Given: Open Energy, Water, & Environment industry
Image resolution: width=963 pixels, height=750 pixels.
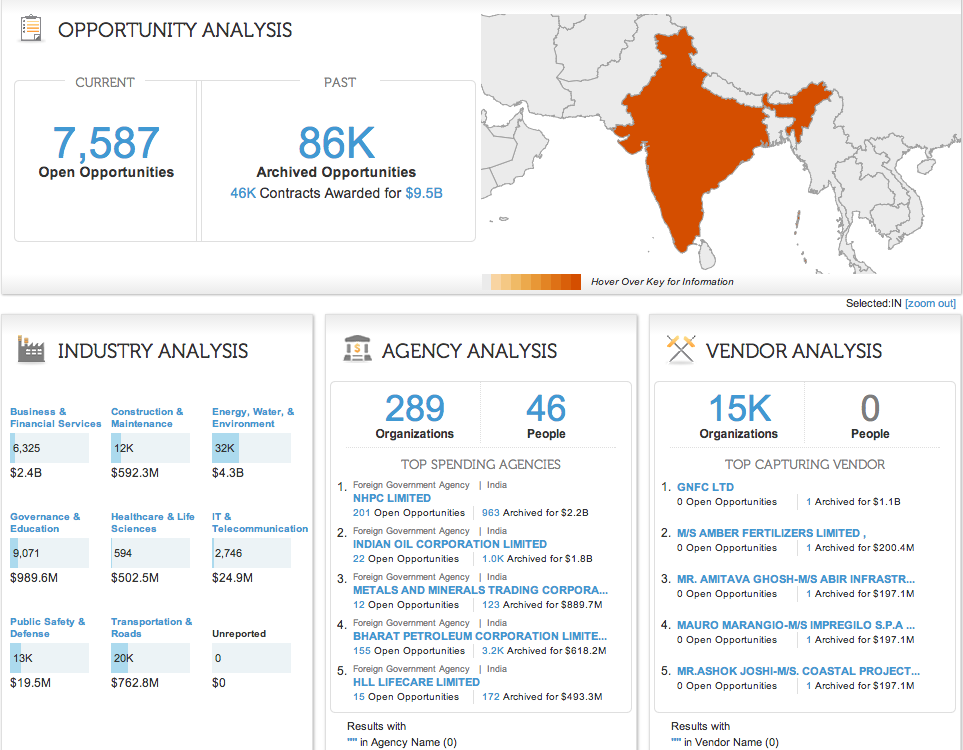Looking at the screenshot, I should [253, 418].
